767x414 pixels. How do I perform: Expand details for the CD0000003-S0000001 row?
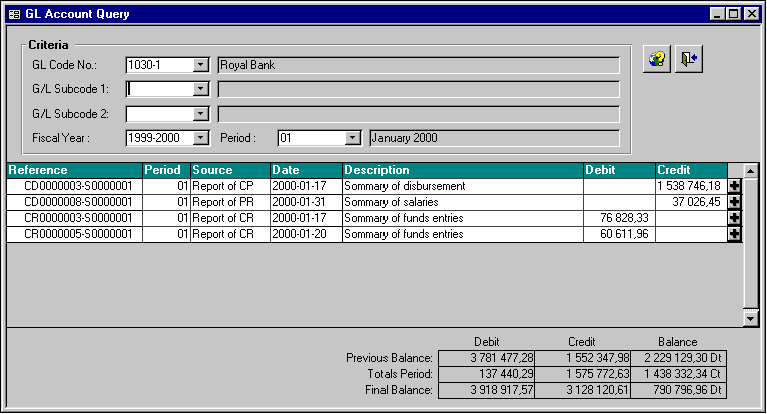pyautogui.click(x=735, y=186)
